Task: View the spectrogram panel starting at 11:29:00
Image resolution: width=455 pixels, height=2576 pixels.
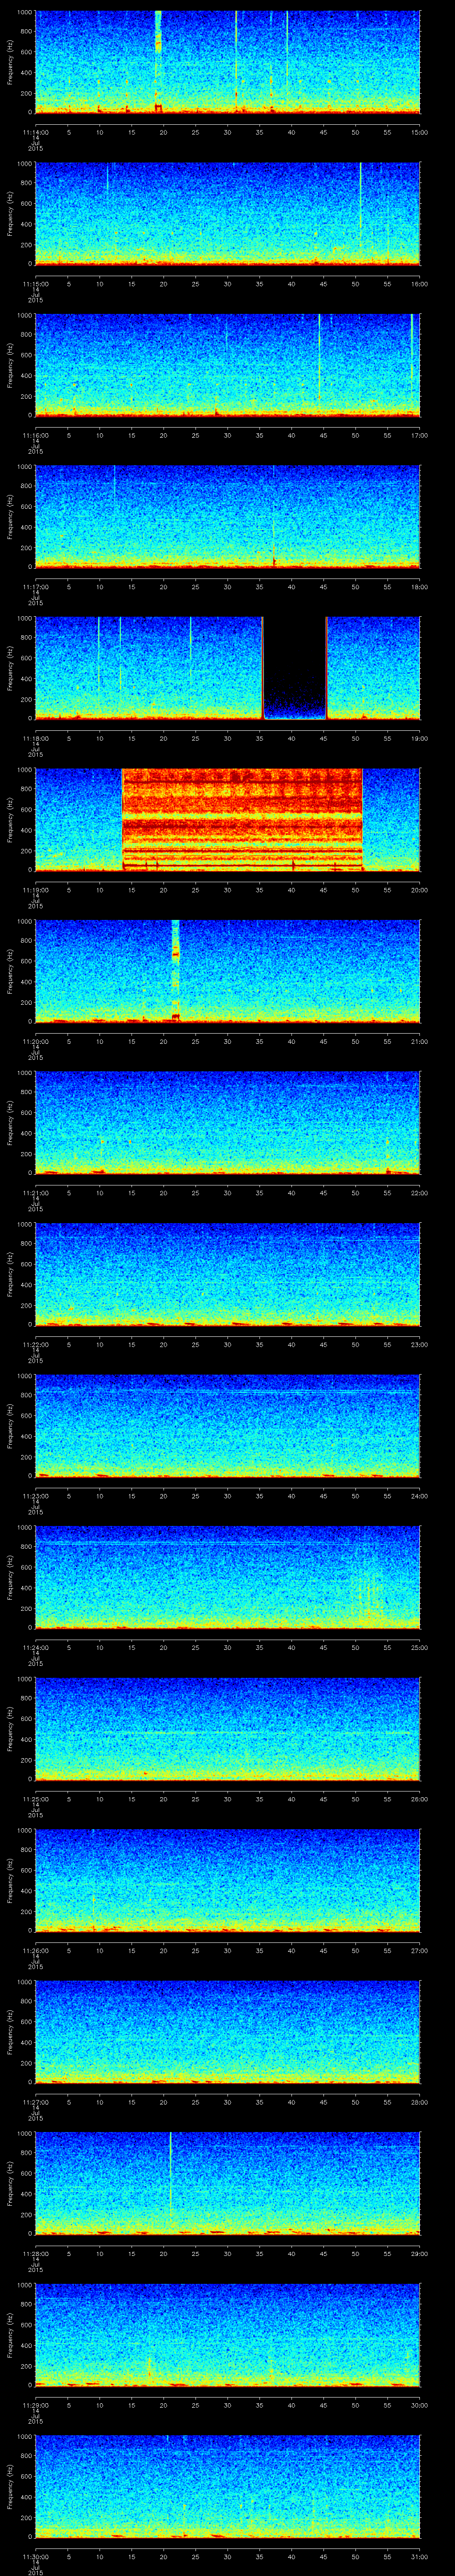Action: point(227,2334)
